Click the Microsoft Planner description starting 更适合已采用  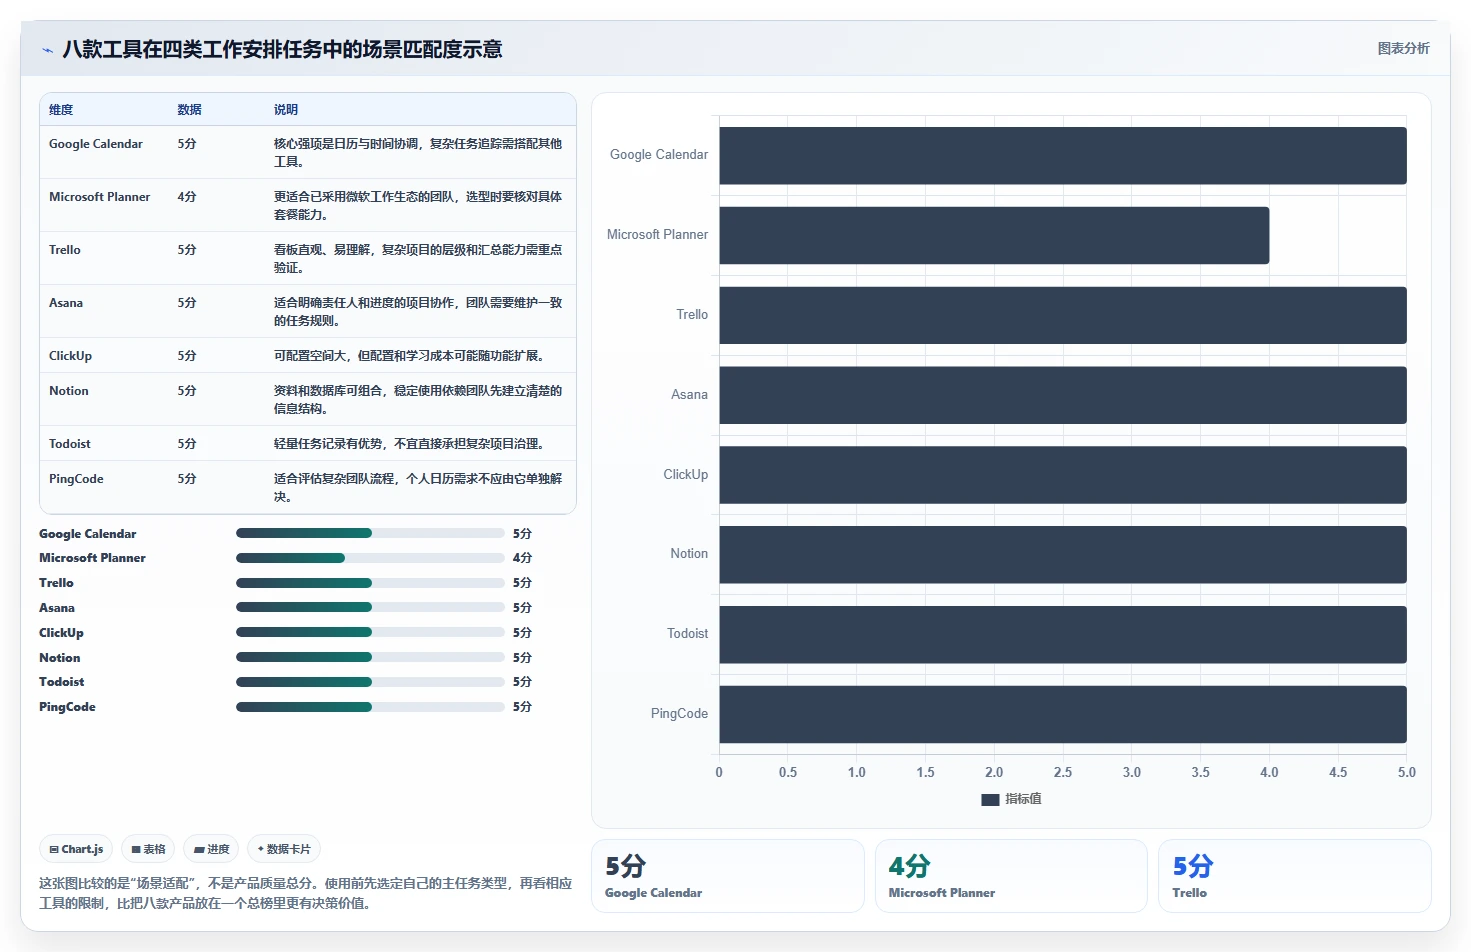point(418,206)
